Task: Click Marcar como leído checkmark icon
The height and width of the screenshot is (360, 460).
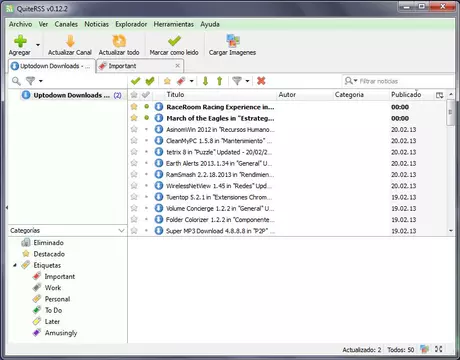Action: [x=174, y=41]
